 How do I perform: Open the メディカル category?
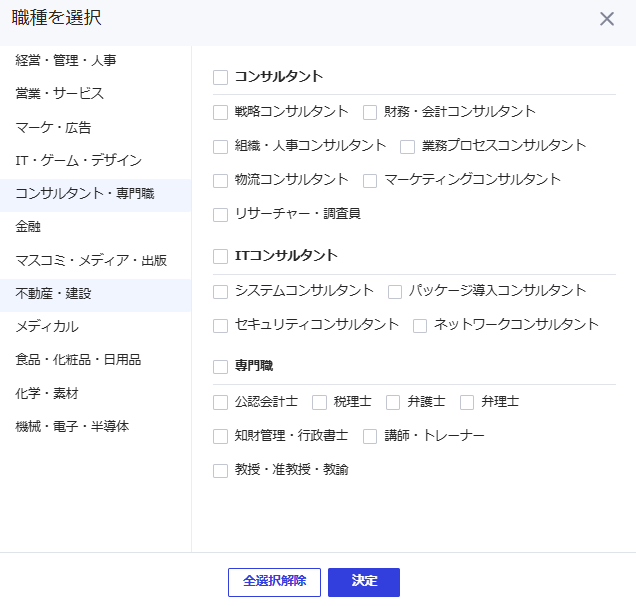[x=95, y=327]
